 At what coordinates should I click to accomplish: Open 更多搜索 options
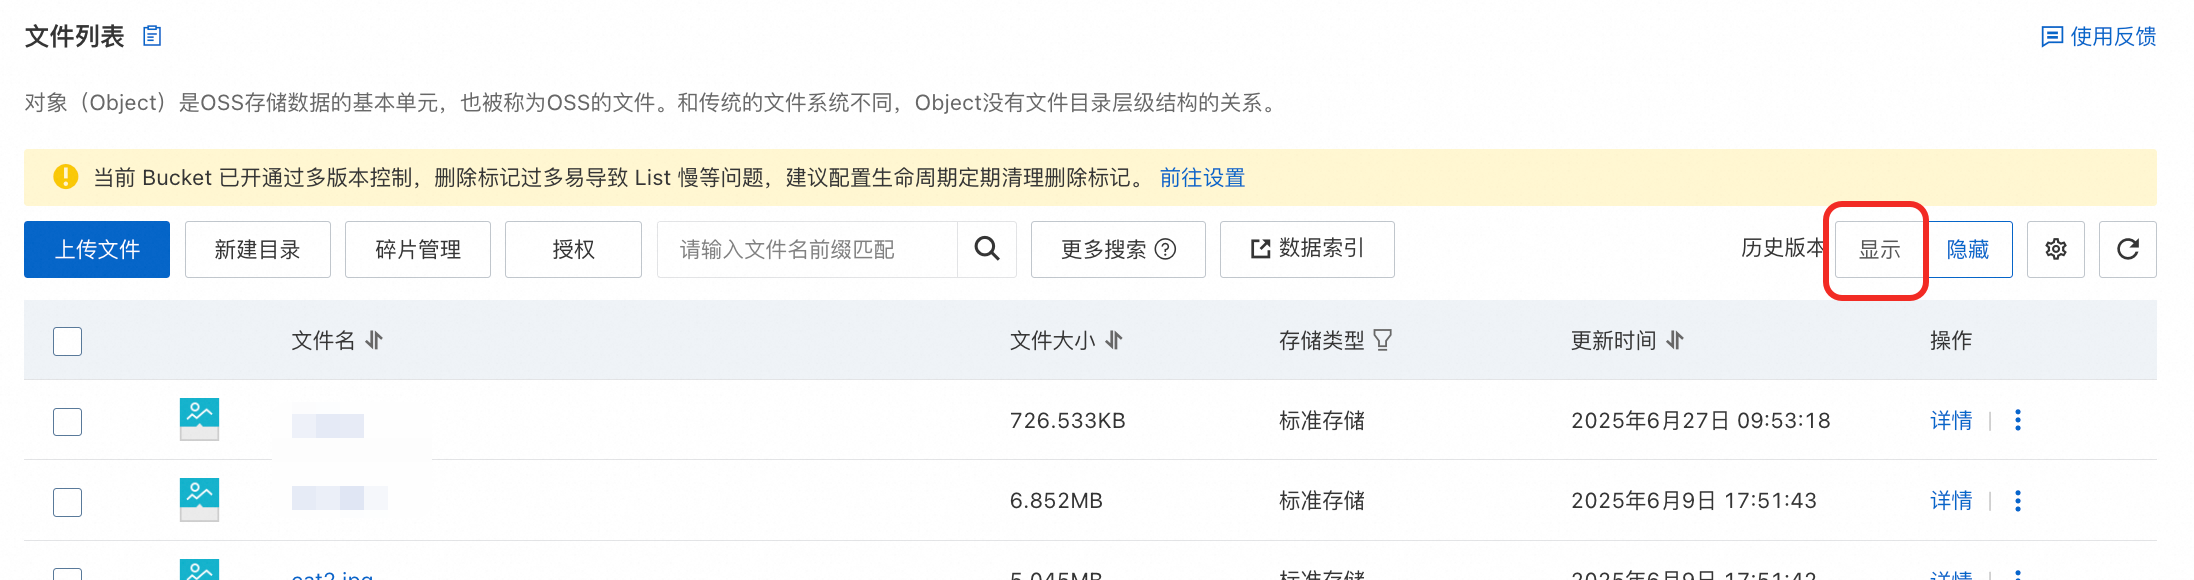(1118, 249)
